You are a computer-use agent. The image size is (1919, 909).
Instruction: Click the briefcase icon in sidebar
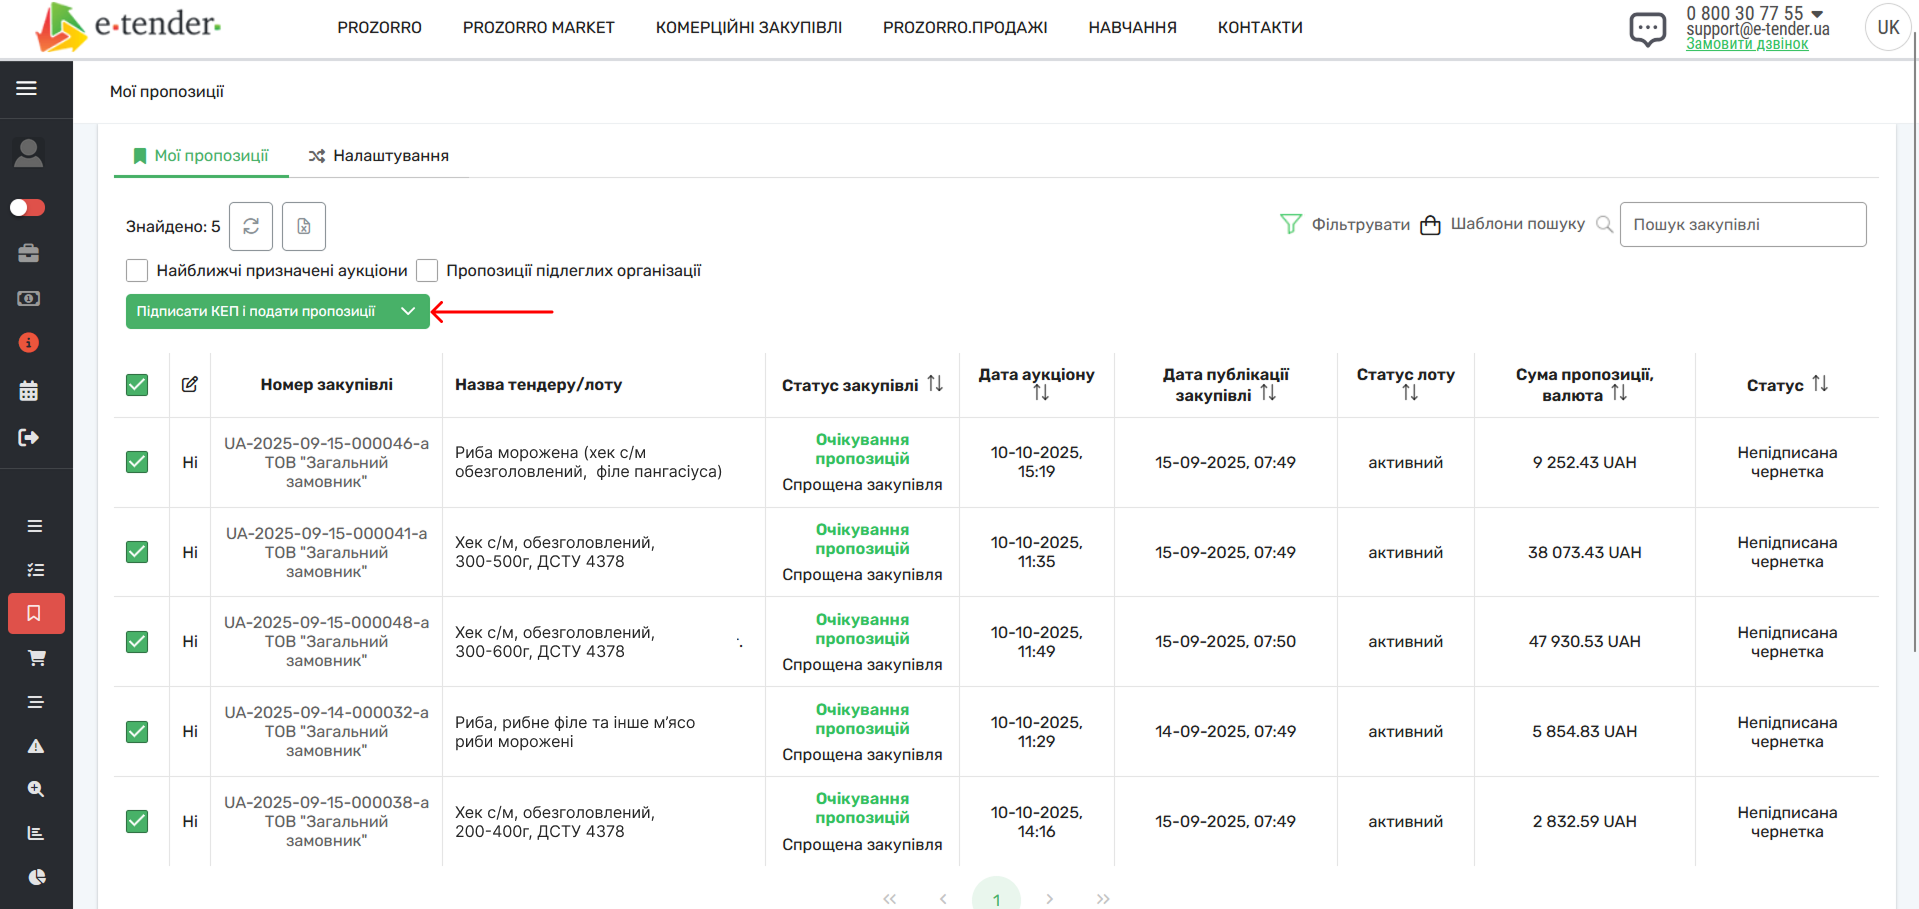click(x=29, y=253)
